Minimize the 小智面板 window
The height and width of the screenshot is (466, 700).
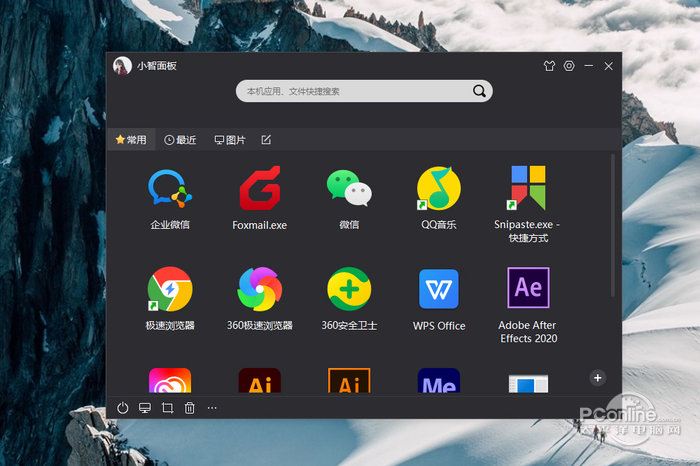point(589,66)
